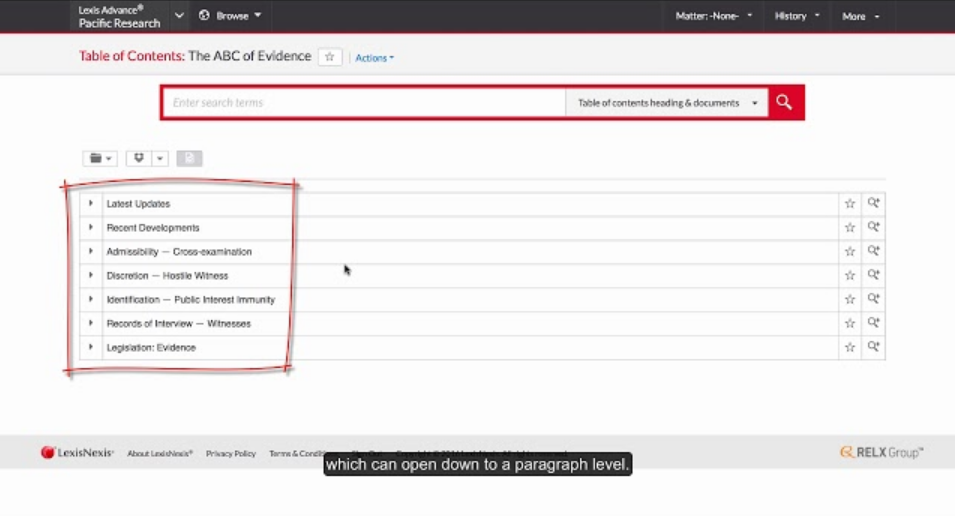955x516 pixels.
Task: Expand Identification — Public Interest Immunity section
Action: pos(91,299)
